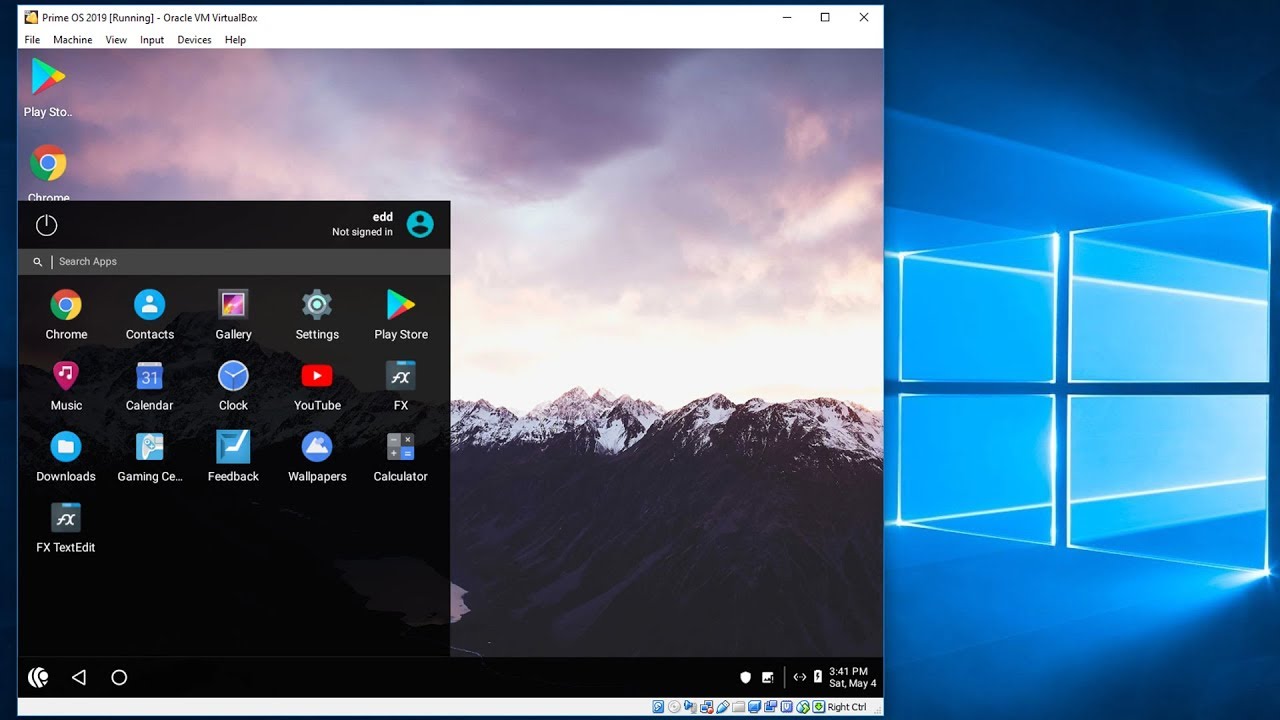Open the Gaming Center app
This screenshot has width=1280, height=720.
pyautogui.click(x=150, y=456)
